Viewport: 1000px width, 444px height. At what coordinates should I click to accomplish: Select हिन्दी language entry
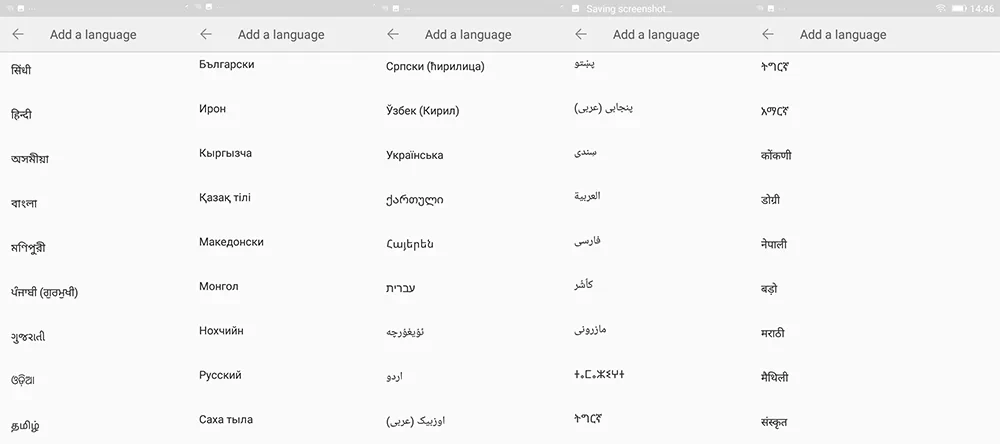point(22,114)
